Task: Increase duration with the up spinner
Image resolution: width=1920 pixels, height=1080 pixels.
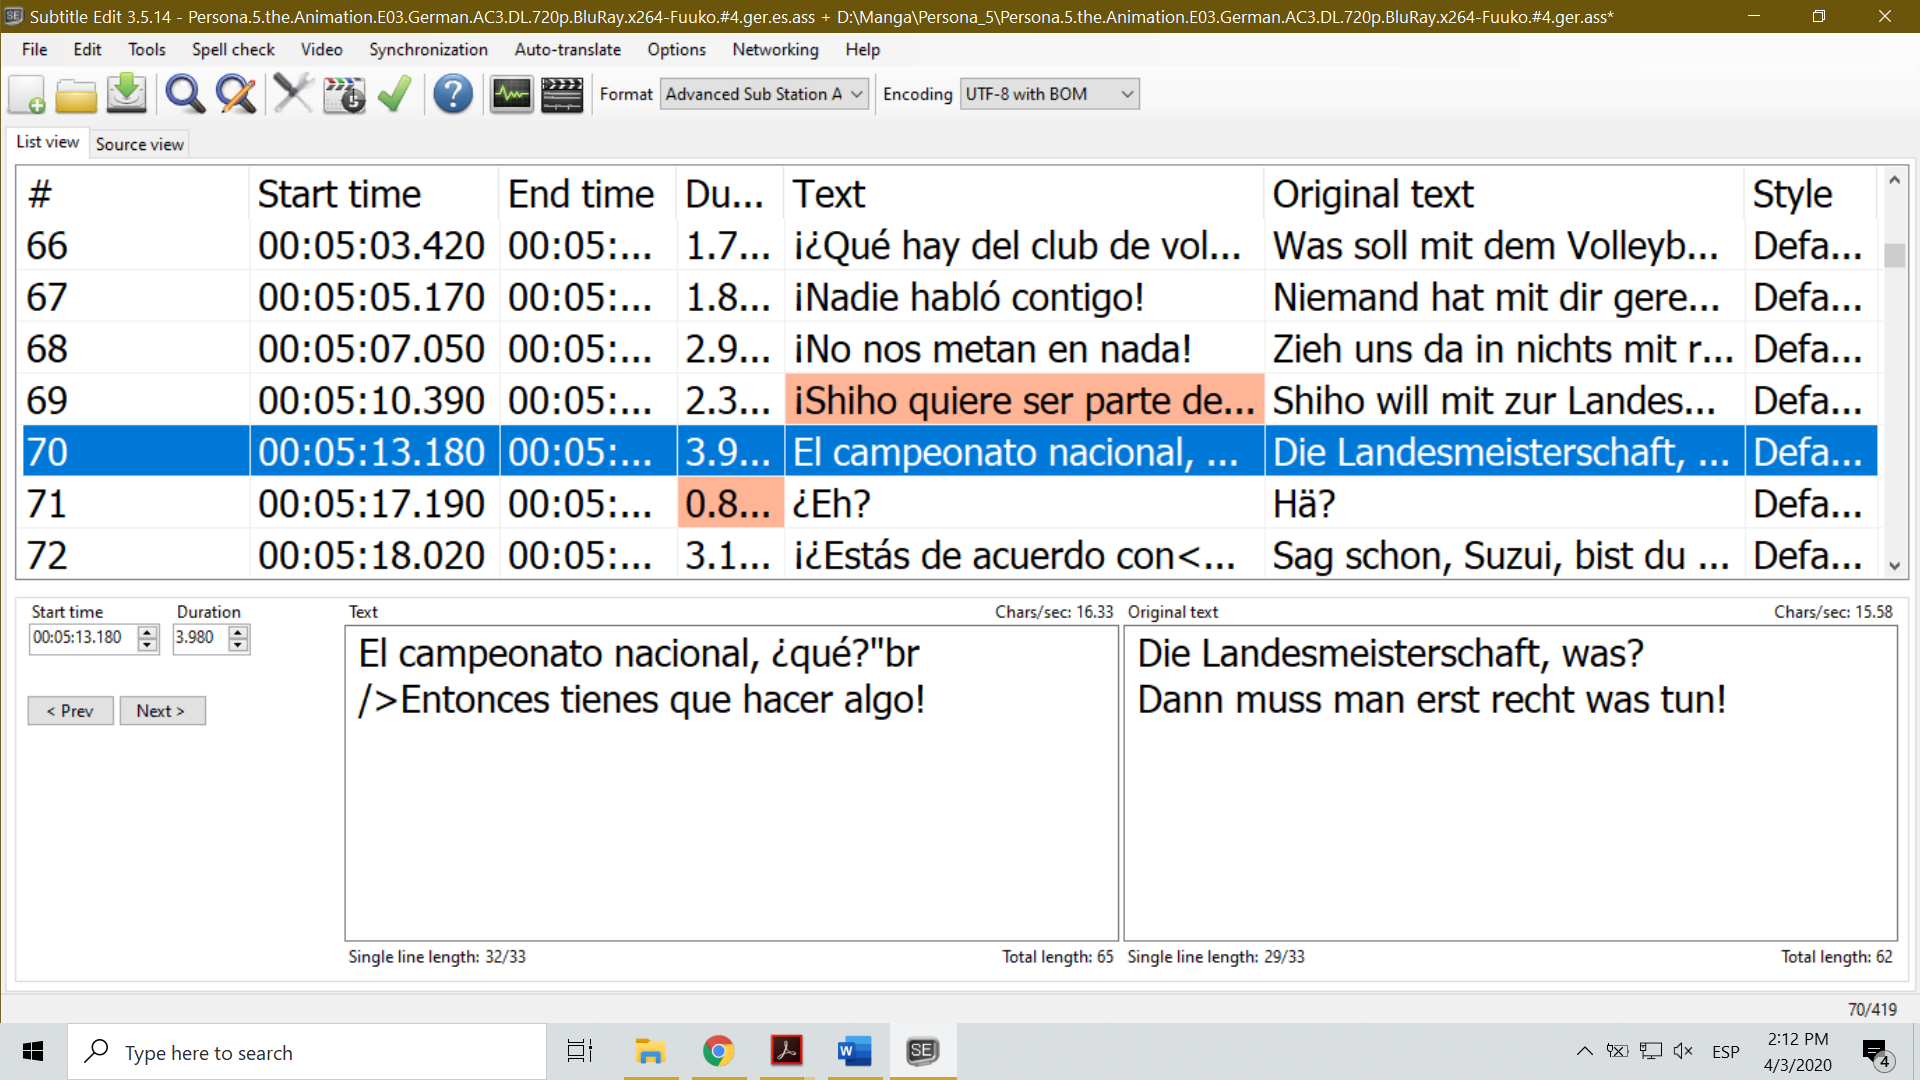Action: point(238,631)
